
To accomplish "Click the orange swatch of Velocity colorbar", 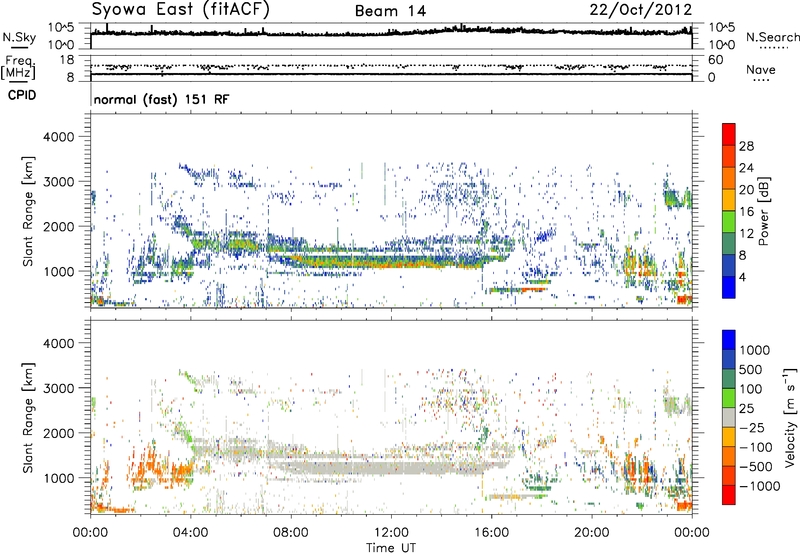I will [x=729, y=457].
